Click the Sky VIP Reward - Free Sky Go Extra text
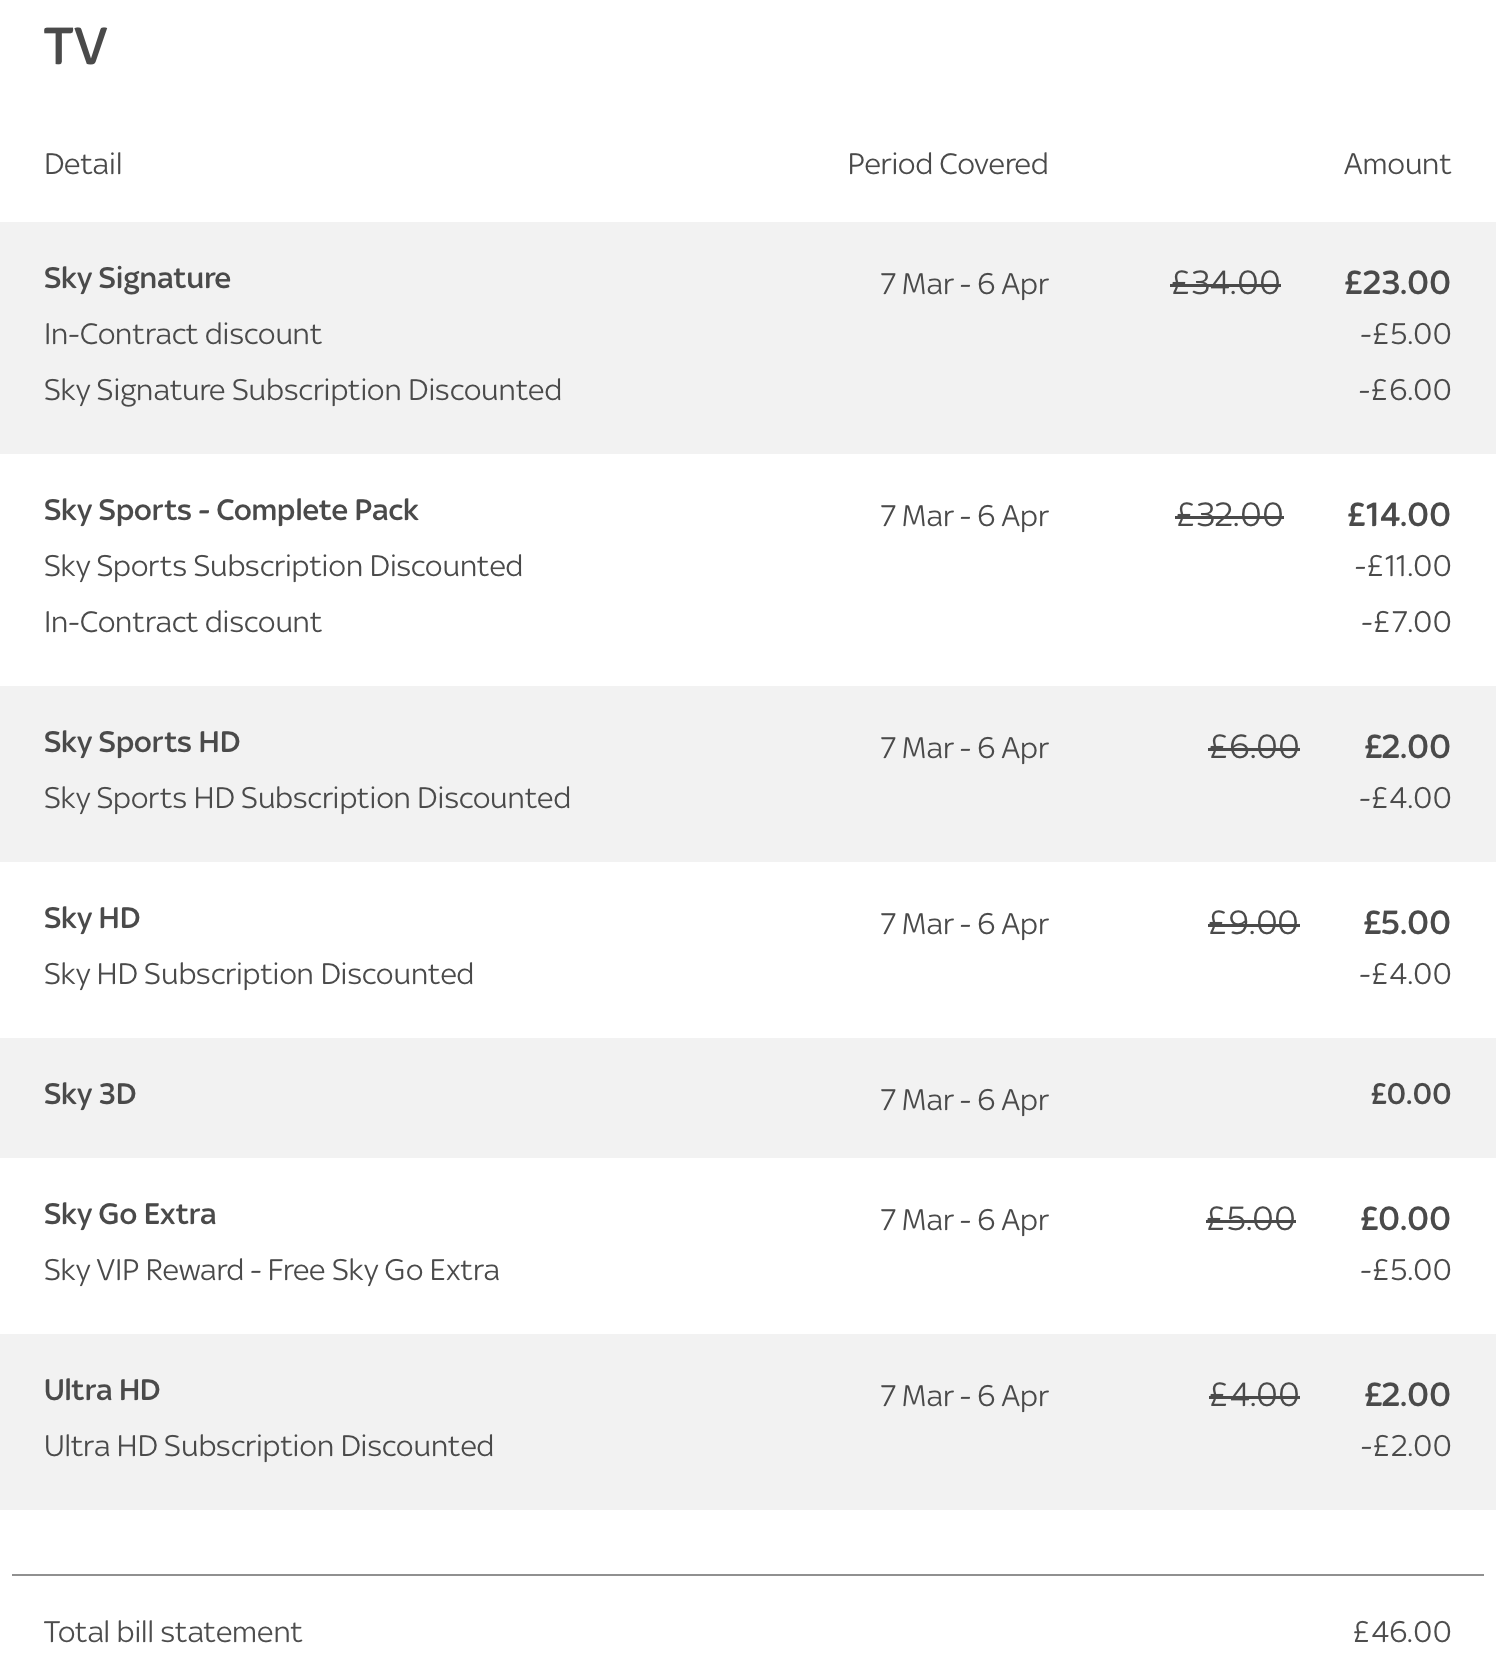Viewport: 1496px width, 1678px height. [x=272, y=1270]
